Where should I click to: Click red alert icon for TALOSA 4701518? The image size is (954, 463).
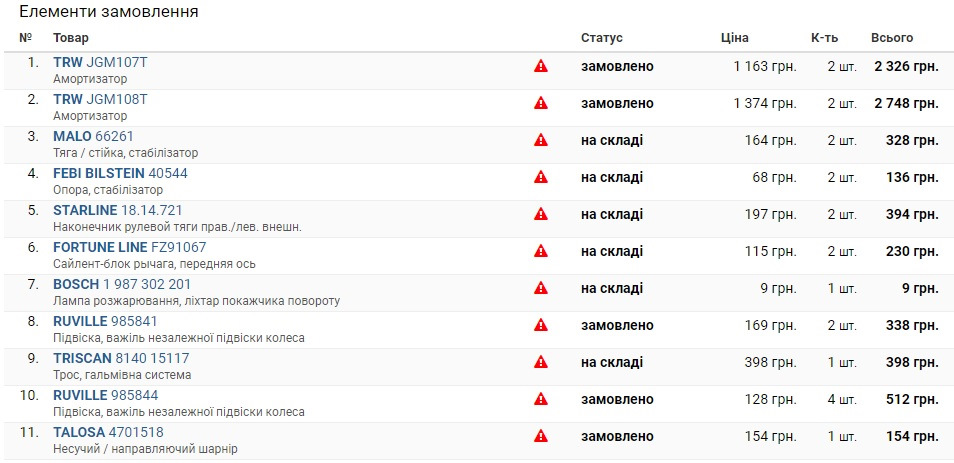point(540,436)
